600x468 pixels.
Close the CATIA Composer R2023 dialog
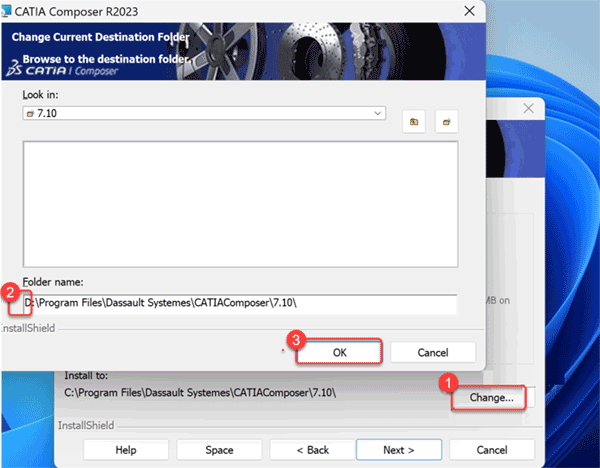coord(470,11)
